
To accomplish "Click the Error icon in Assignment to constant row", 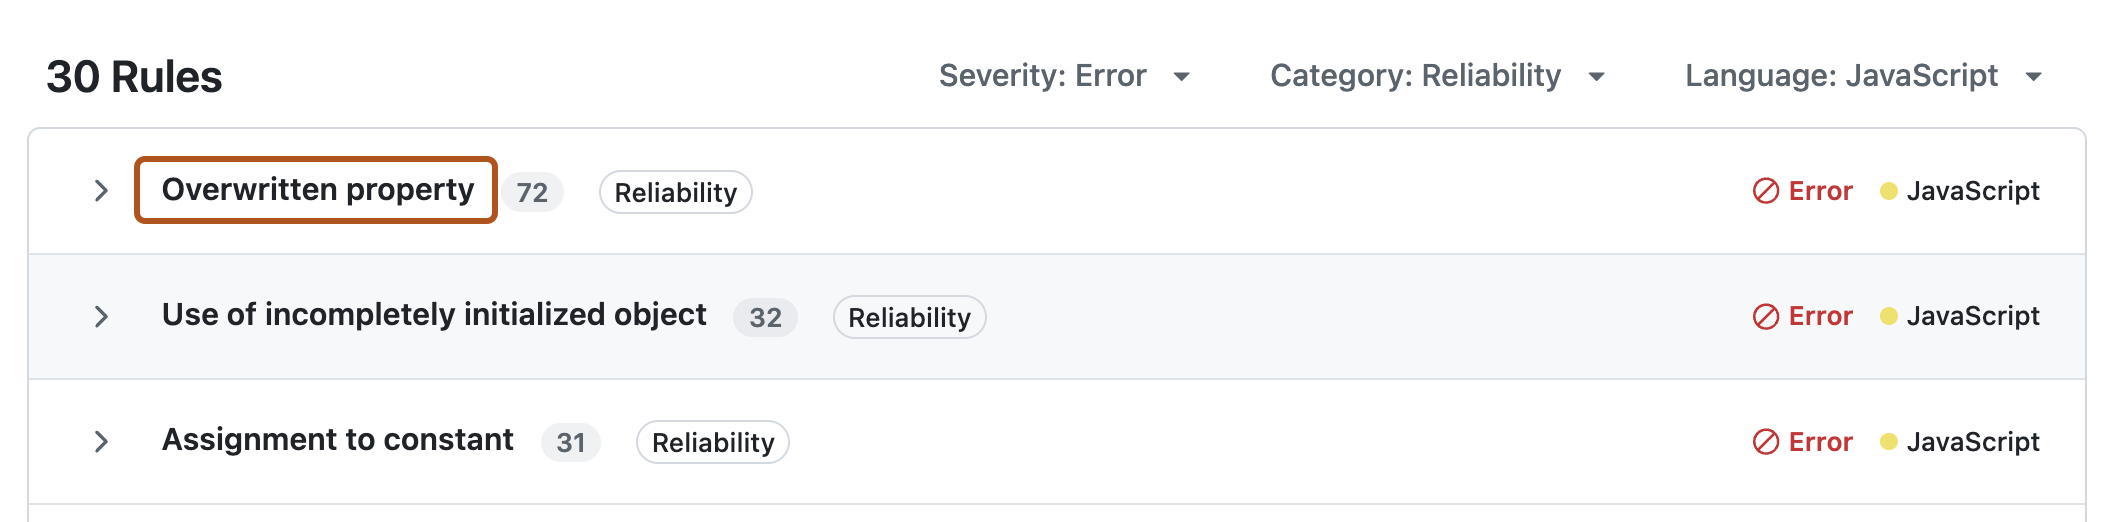I will pyautogui.click(x=1766, y=442).
